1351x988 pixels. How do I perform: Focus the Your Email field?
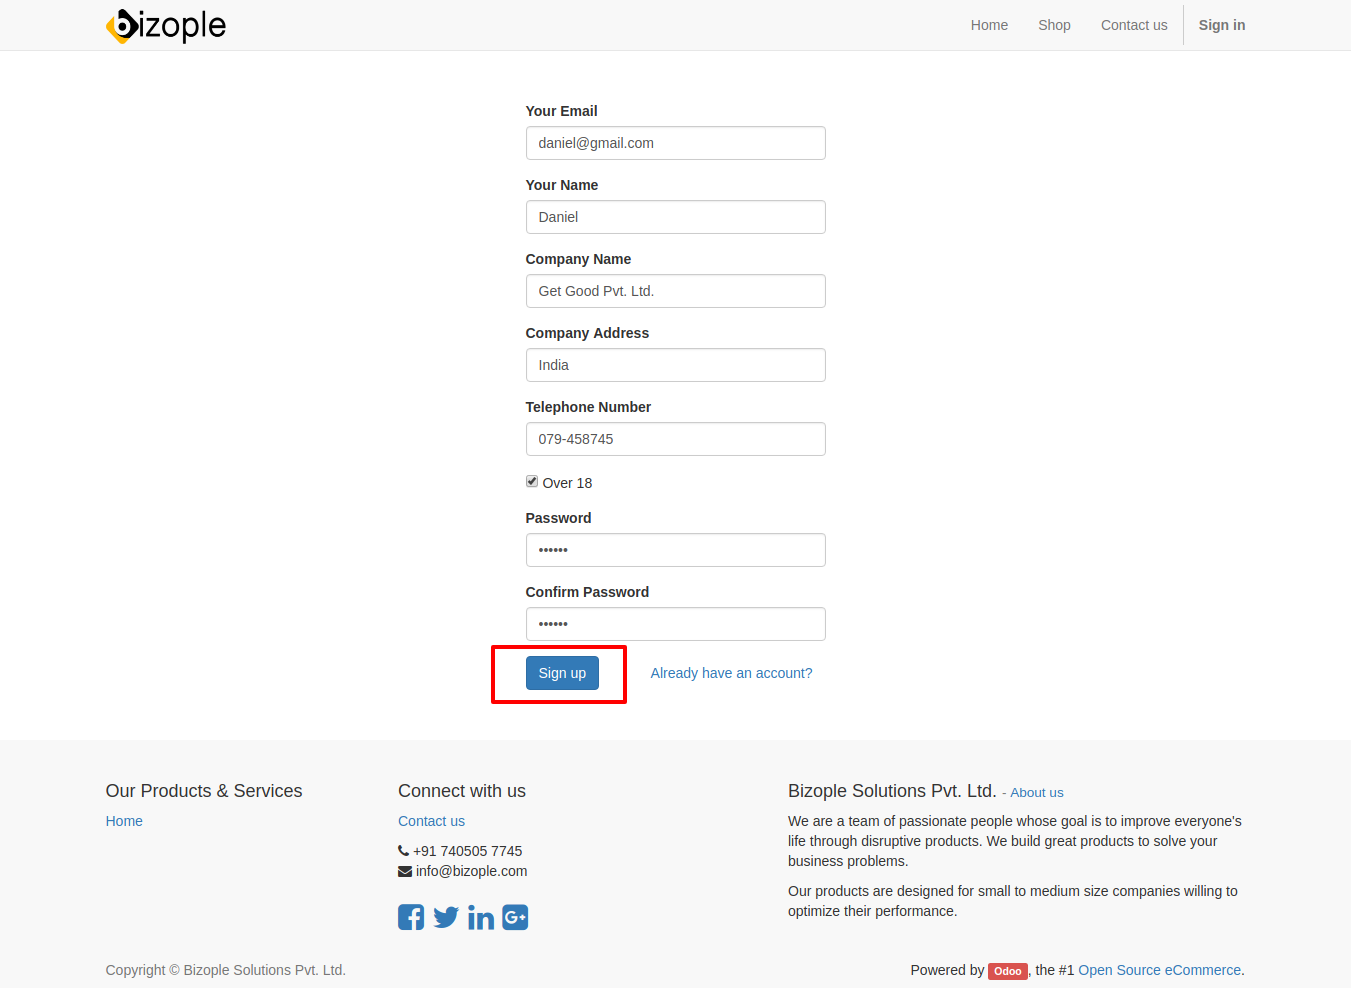point(676,143)
